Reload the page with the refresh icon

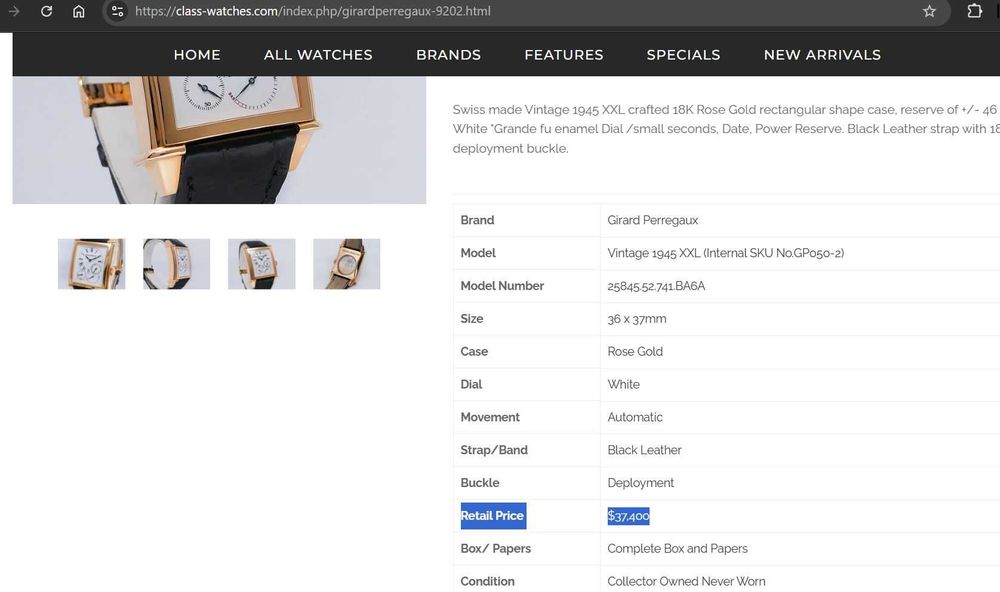click(x=46, y=11)
